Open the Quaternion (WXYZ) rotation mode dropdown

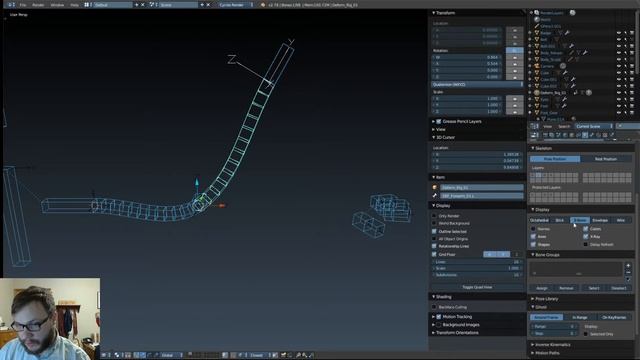click(477, 84)
